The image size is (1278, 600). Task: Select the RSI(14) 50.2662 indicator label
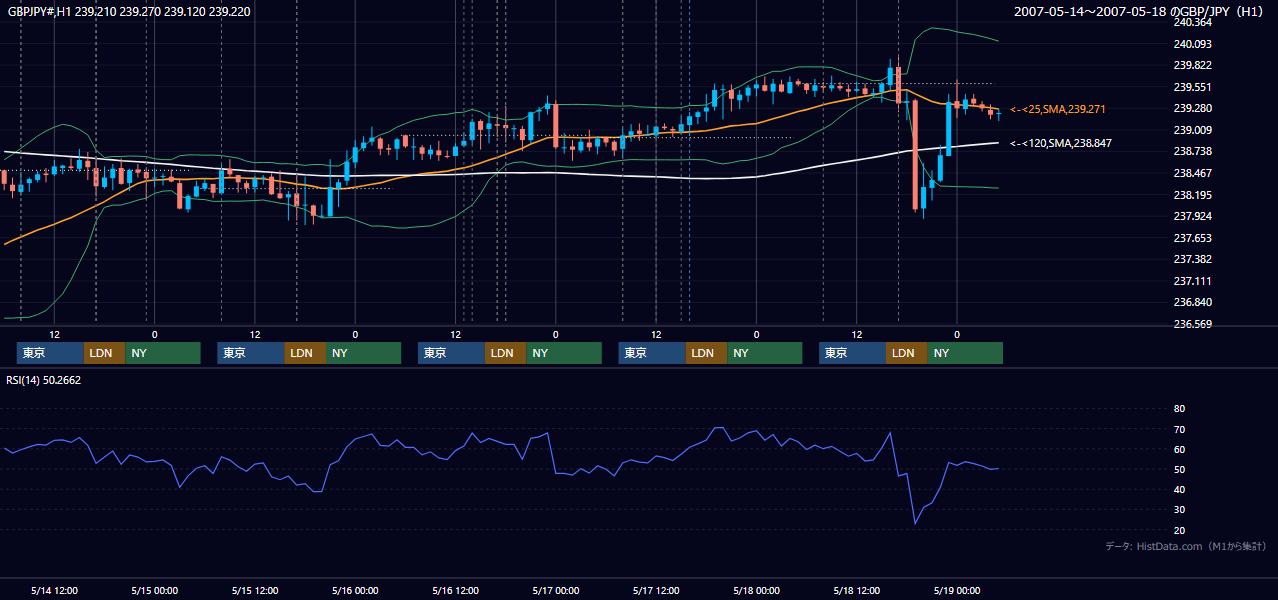coord(44,380)
